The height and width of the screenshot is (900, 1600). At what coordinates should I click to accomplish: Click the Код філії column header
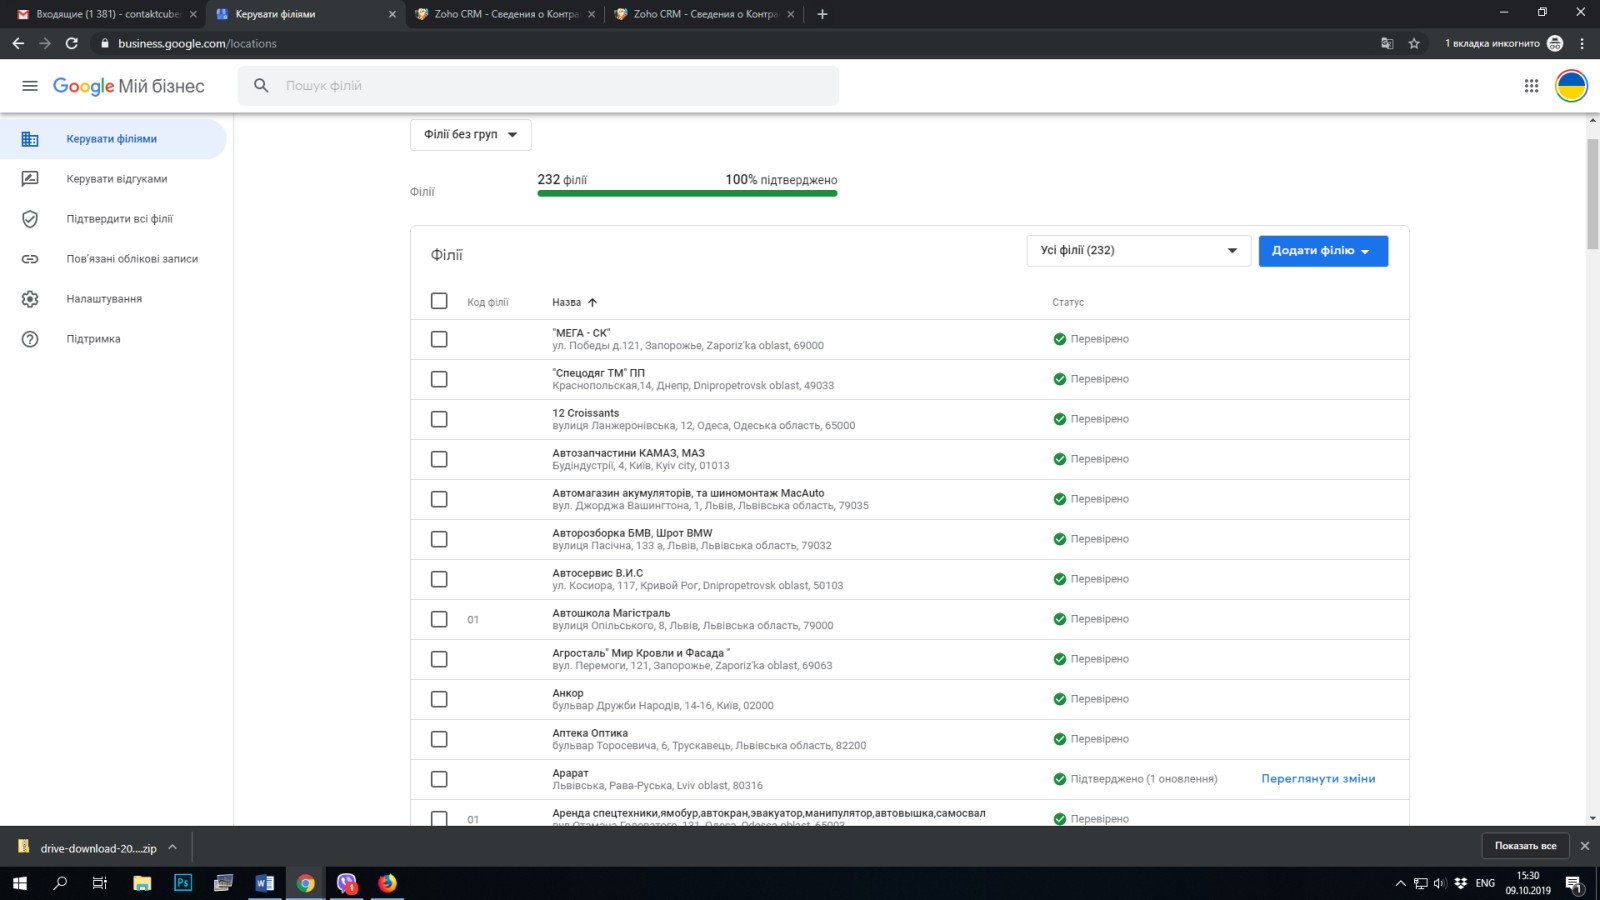487,302
